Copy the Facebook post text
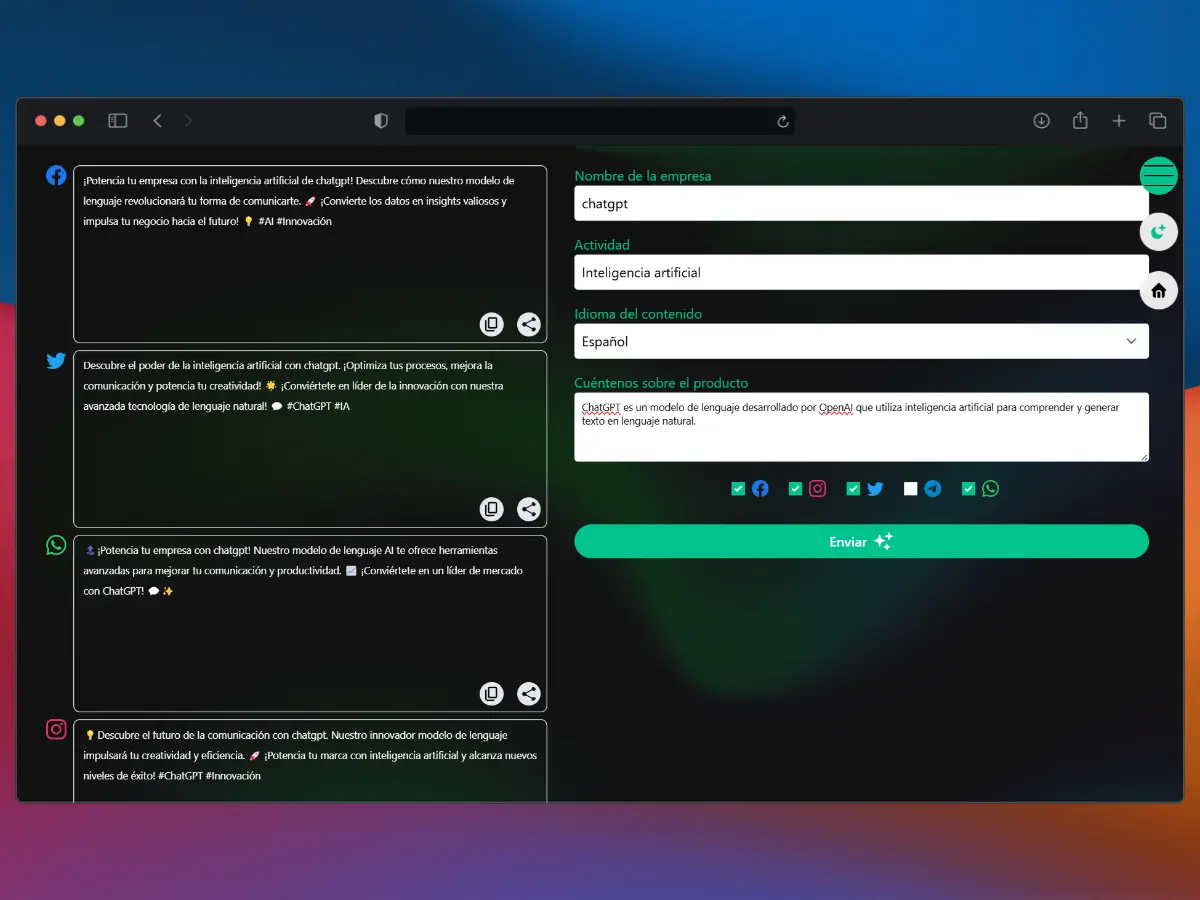 pos(491,324)
